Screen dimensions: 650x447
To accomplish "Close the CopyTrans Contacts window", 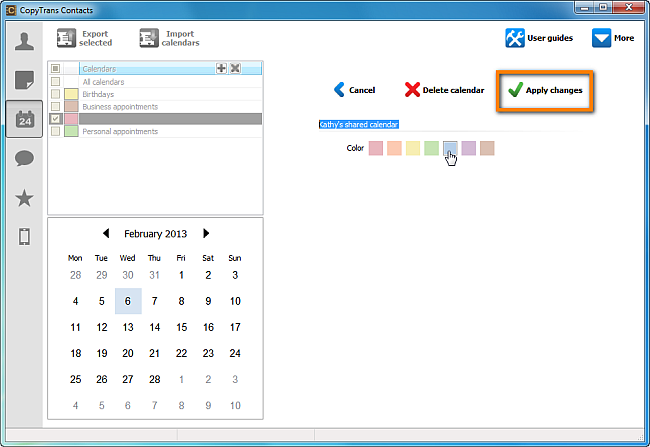I will pos(628,7).
